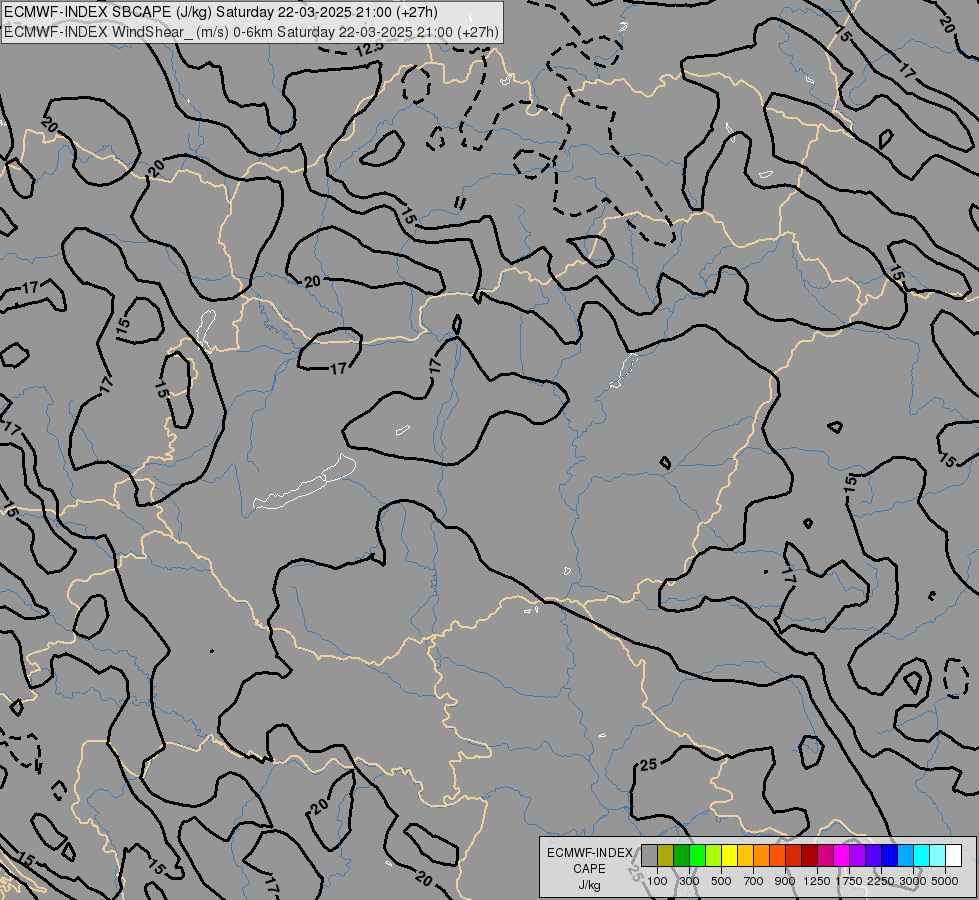Select the 500 legend value
Screen dimensions: 979x900
[721, 881]
